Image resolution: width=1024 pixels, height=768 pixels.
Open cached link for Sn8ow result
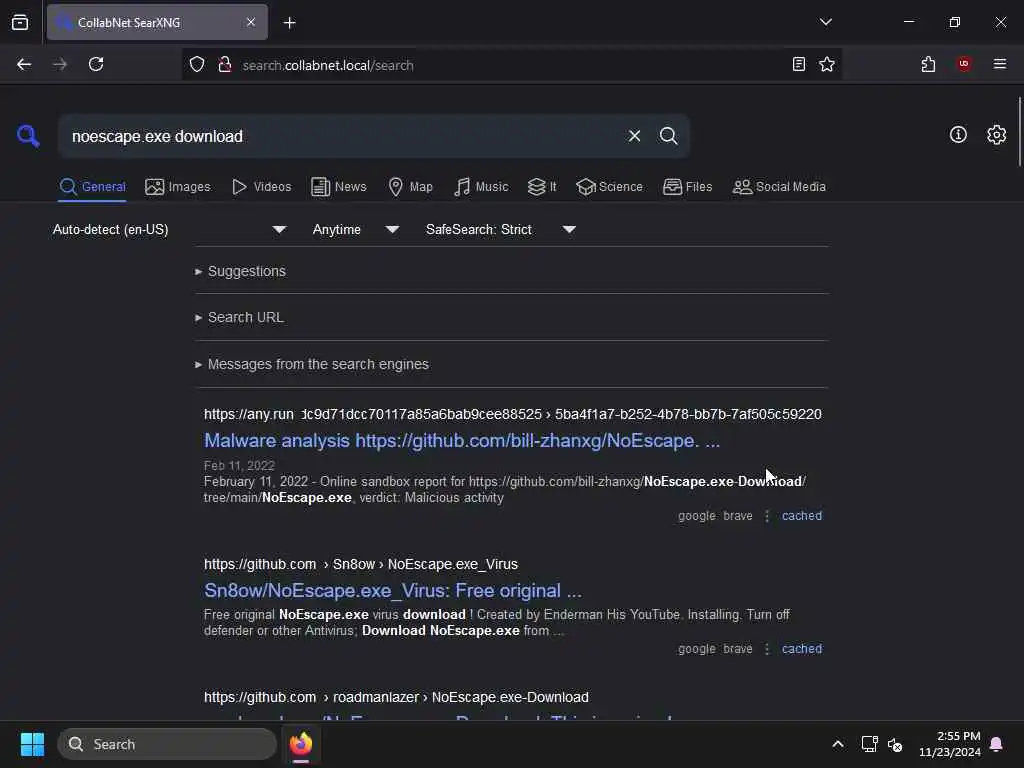[x=801, y=649]
